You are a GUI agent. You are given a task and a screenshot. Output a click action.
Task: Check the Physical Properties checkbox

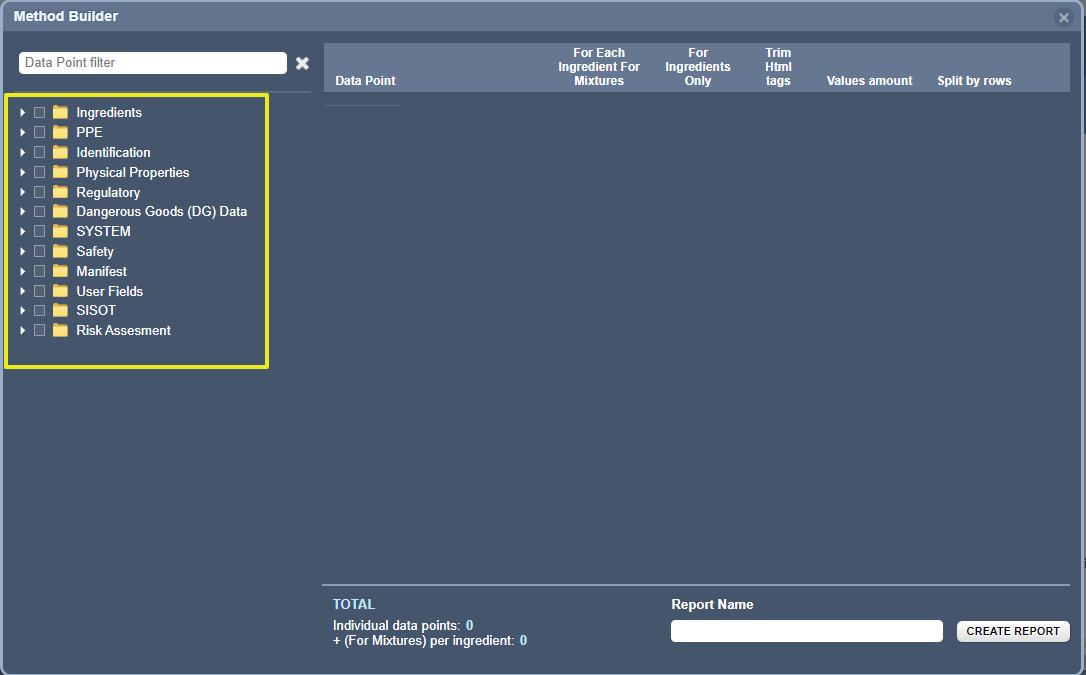39,172
